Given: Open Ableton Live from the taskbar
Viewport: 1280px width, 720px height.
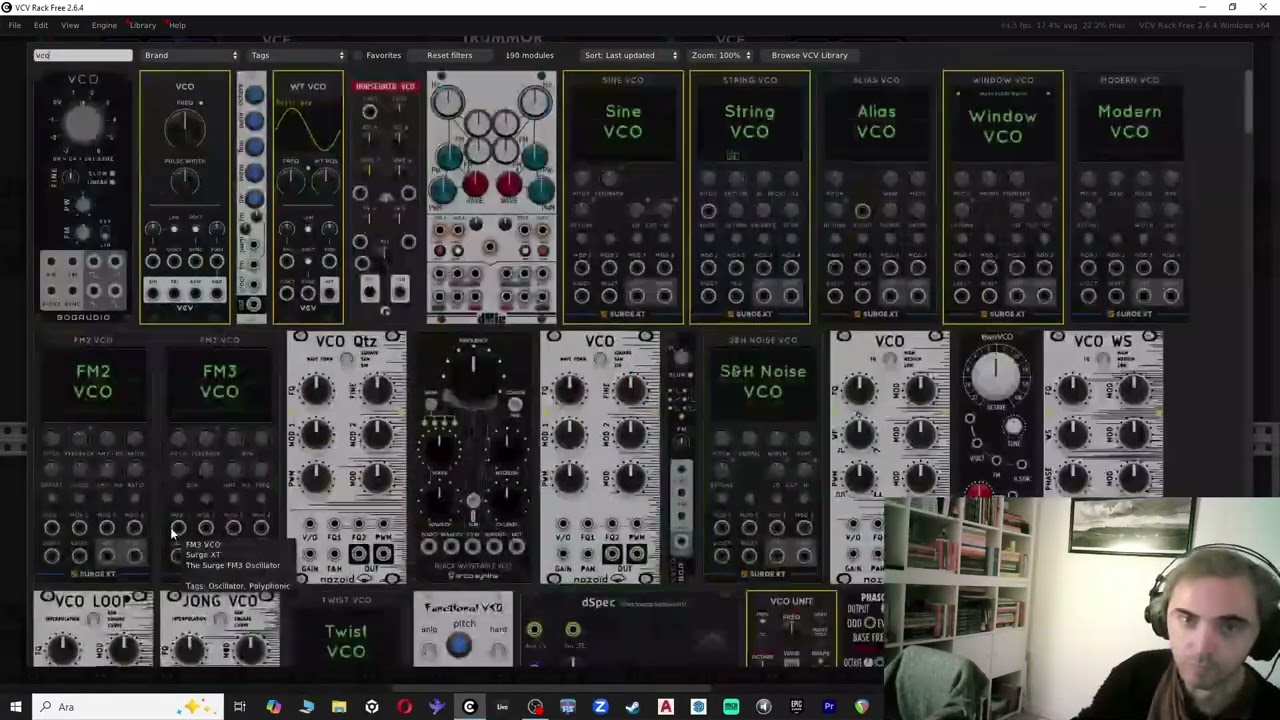Looking at the screenshot, I should click(502, 707).
